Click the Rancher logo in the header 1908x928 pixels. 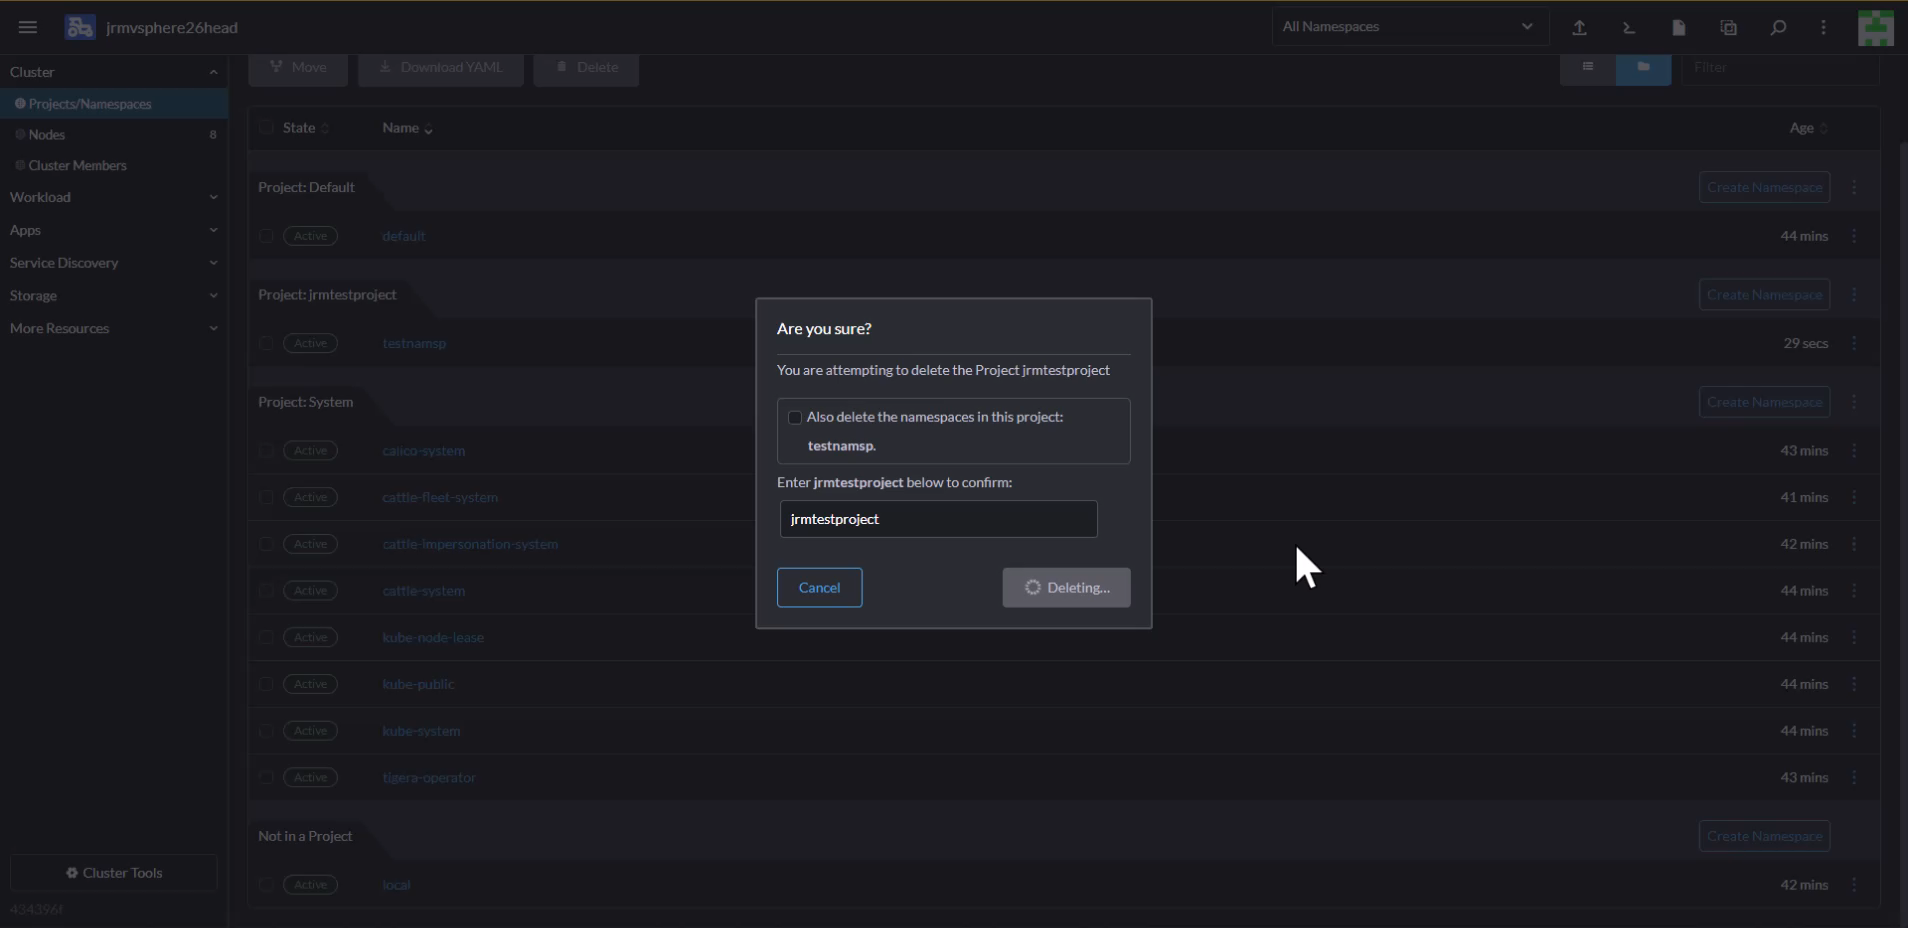click(x=79, y=27)
